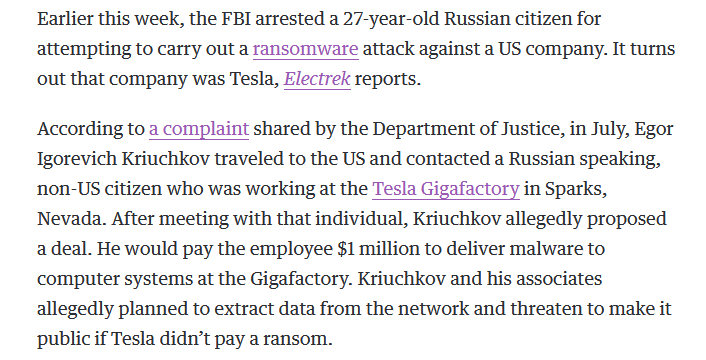The width and height of the screenshot is (706, 360).
Task: Click on the word 'Nevada.'
Action: tap(72, 219)
